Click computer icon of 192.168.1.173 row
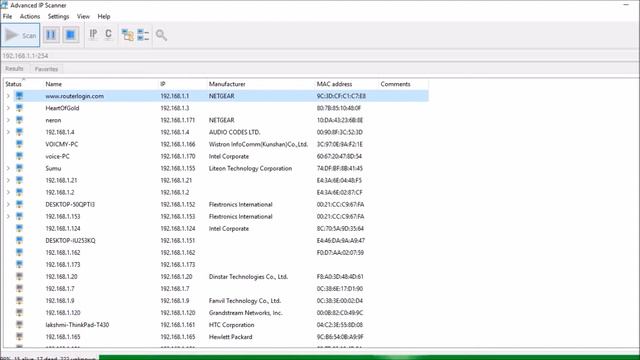Screen dimensions: 640x360 19,264
